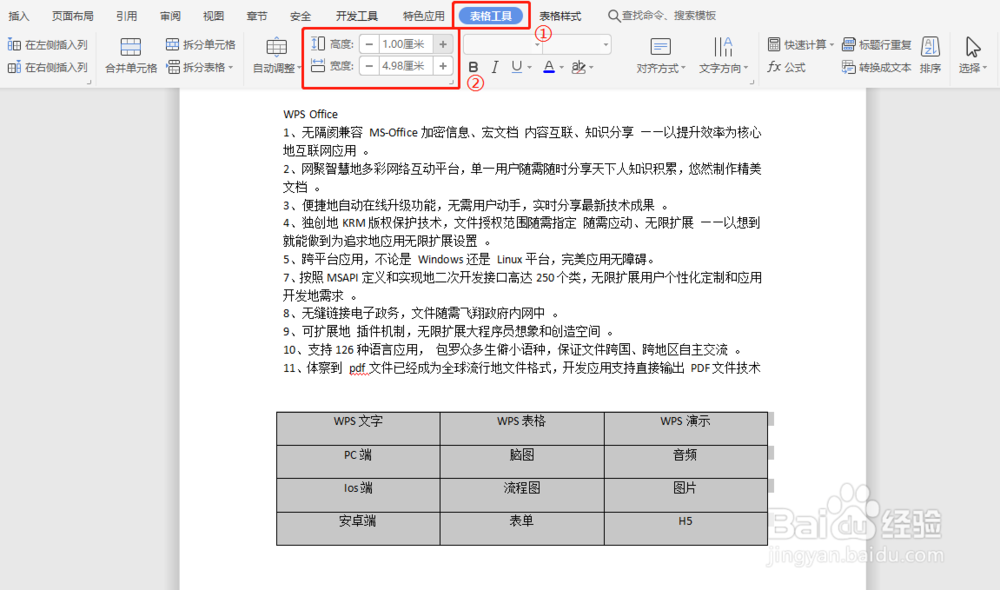Open the Alignment (对齐方式) options
1000x590 pixels.
click(660, 57)
